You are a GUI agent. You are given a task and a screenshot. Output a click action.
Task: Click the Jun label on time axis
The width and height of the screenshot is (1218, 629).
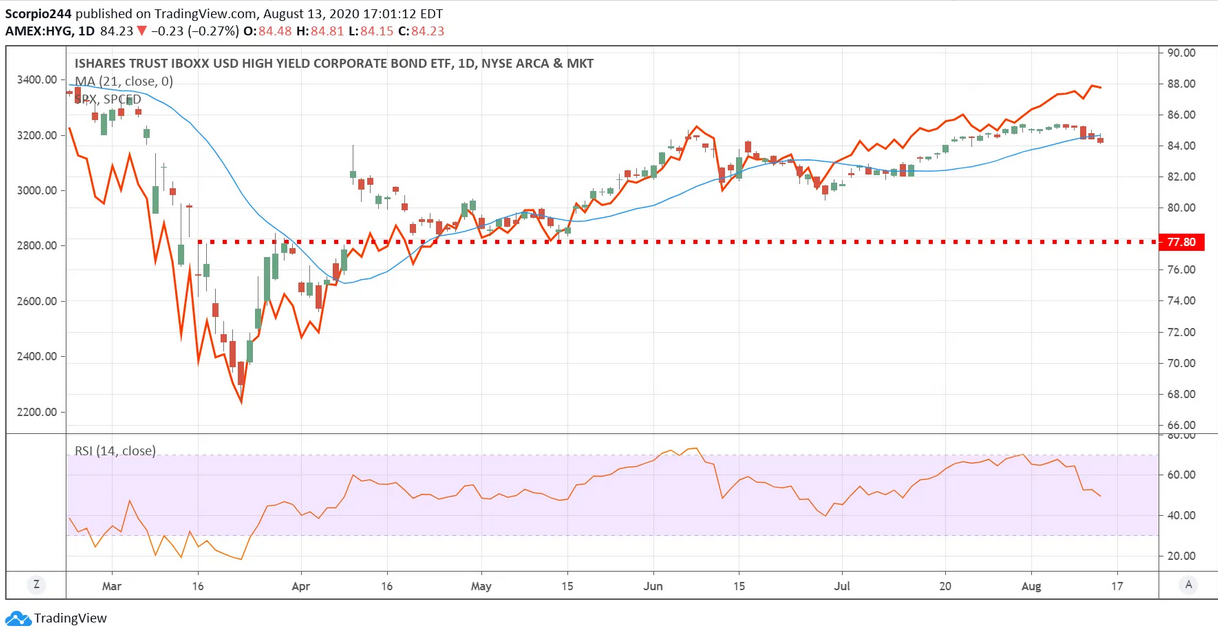(653, 586)
